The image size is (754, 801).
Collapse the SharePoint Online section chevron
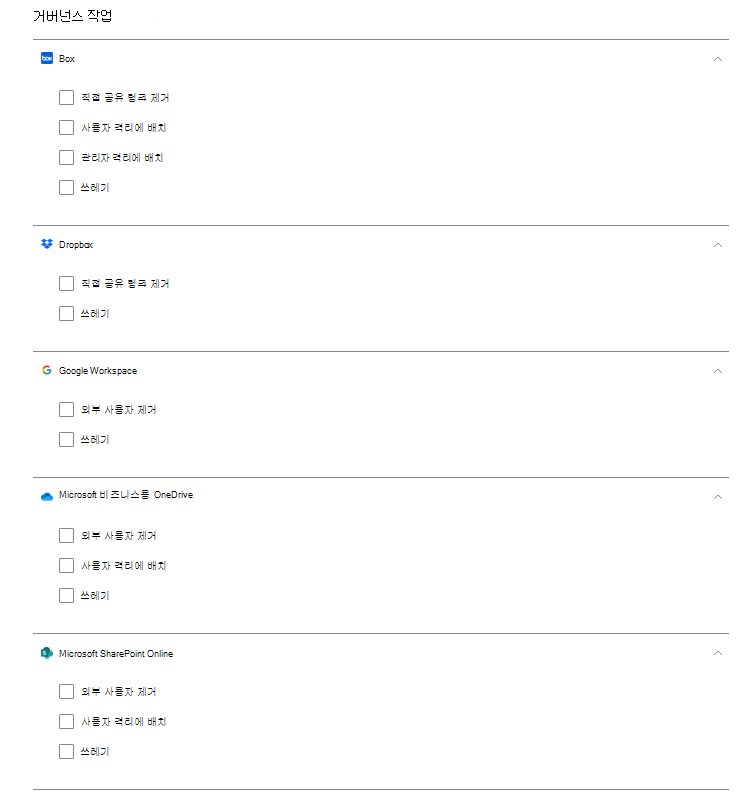(x=718, y=654)
